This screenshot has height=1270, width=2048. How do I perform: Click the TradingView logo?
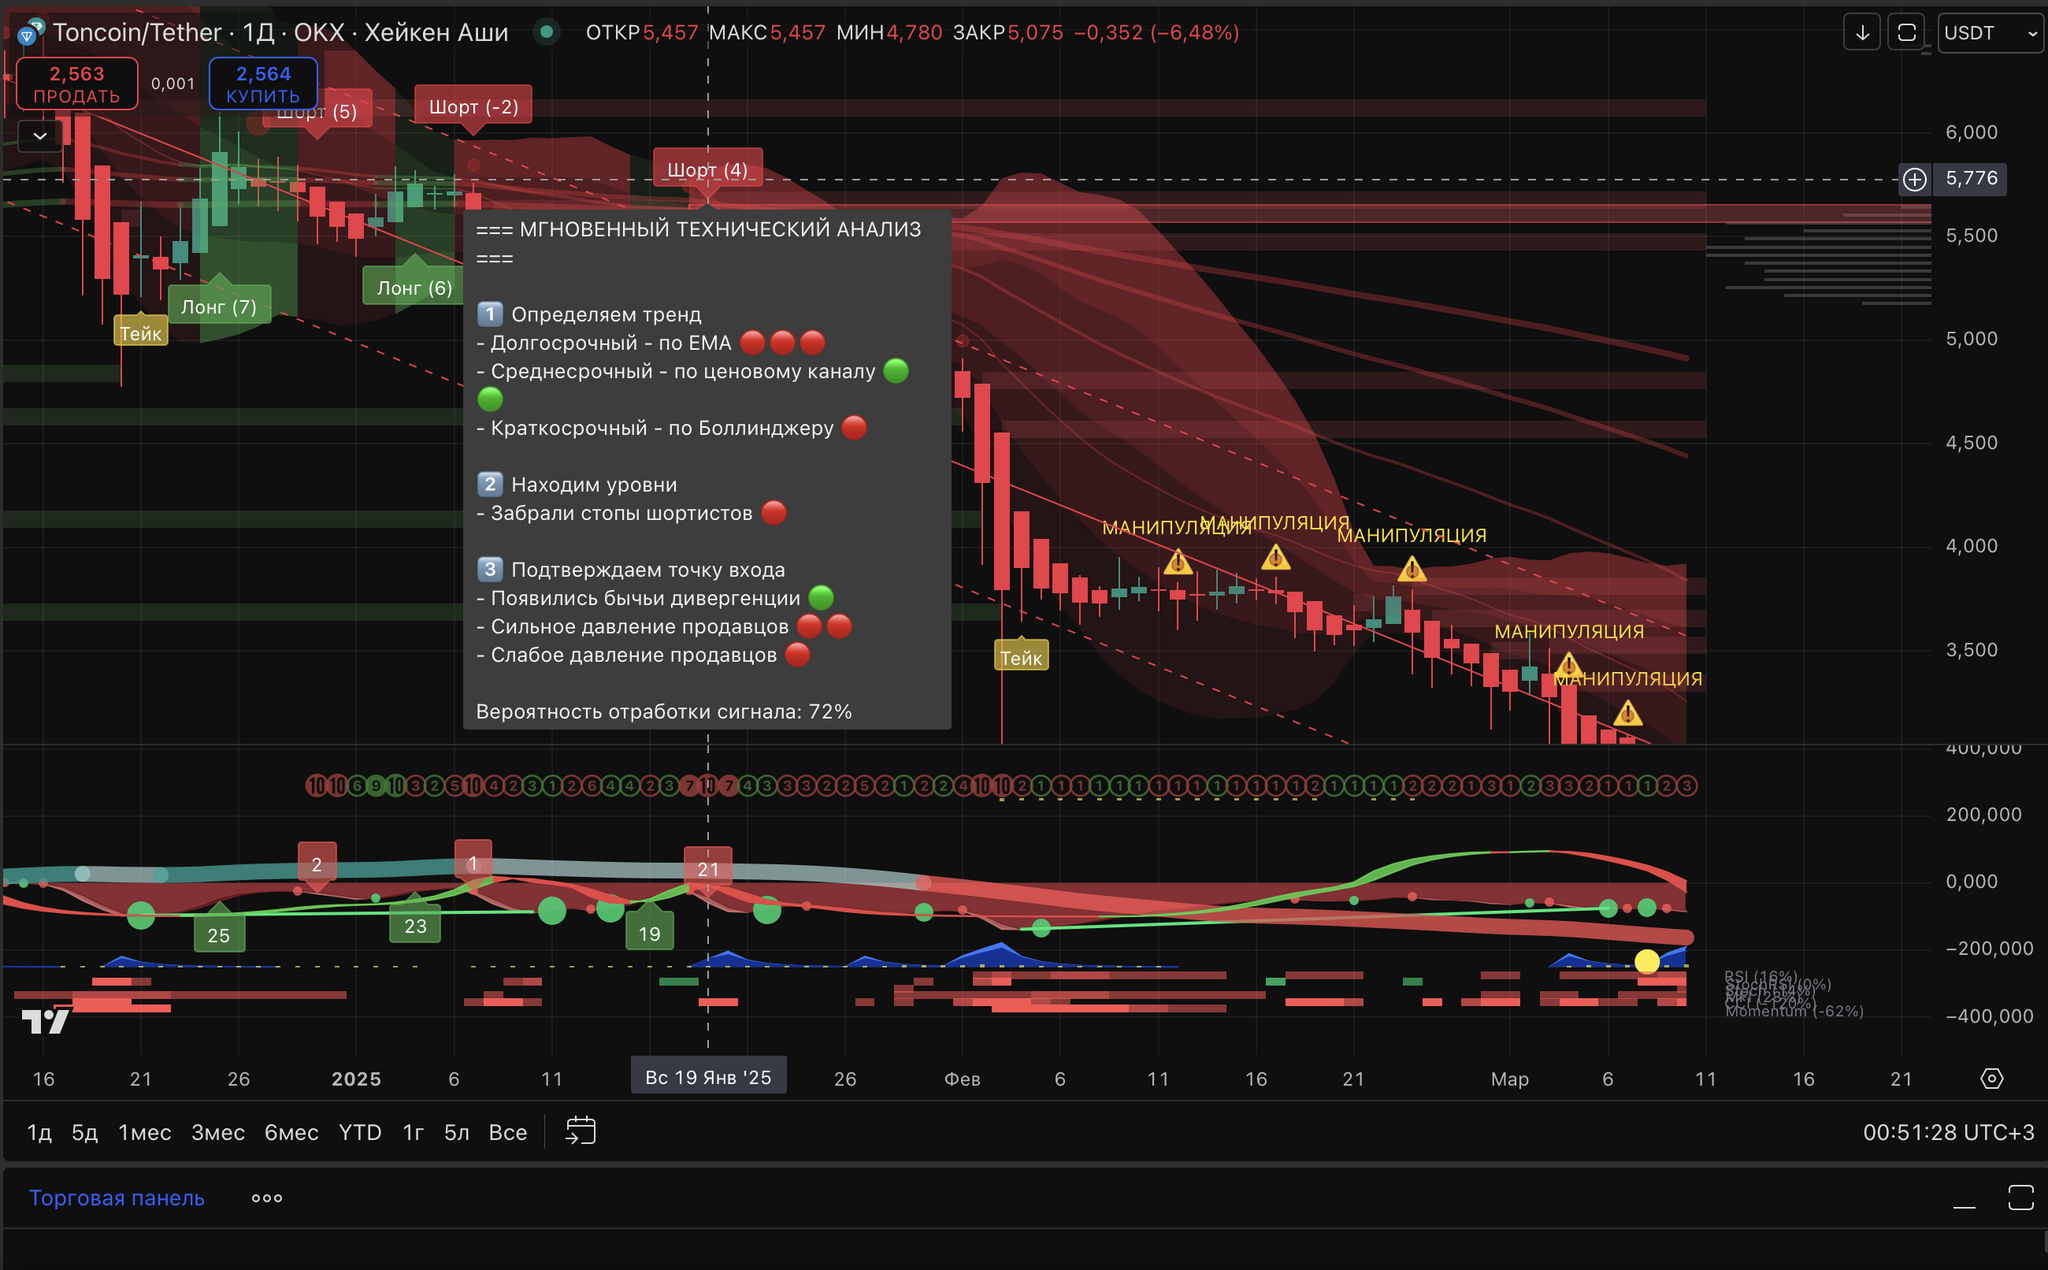click(45, 1021)
